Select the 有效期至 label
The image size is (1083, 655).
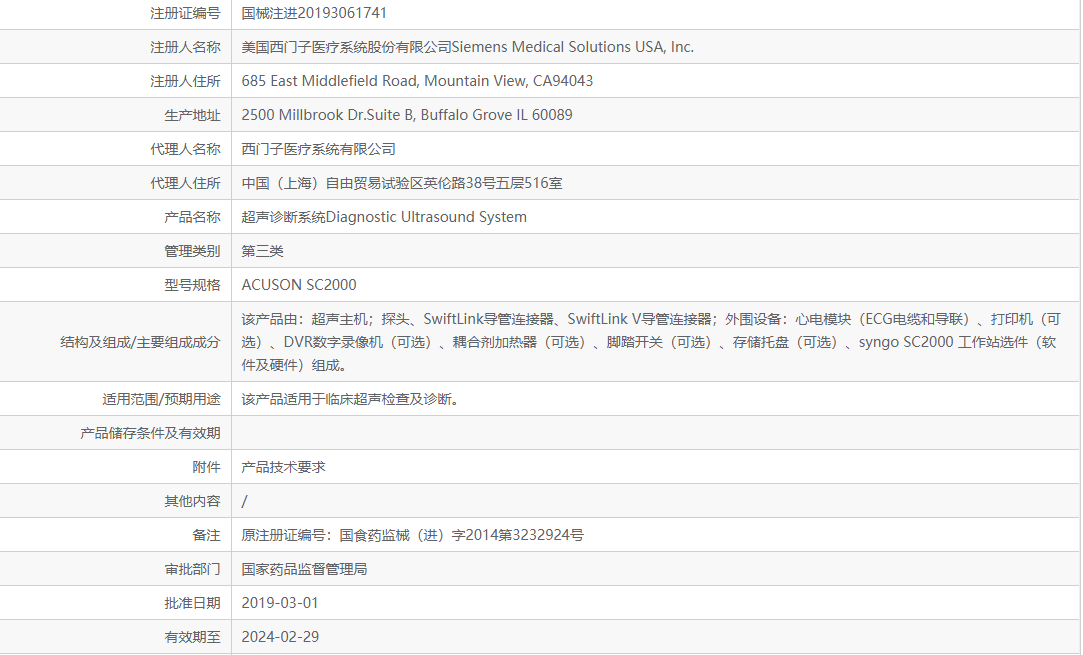point(192,636)
